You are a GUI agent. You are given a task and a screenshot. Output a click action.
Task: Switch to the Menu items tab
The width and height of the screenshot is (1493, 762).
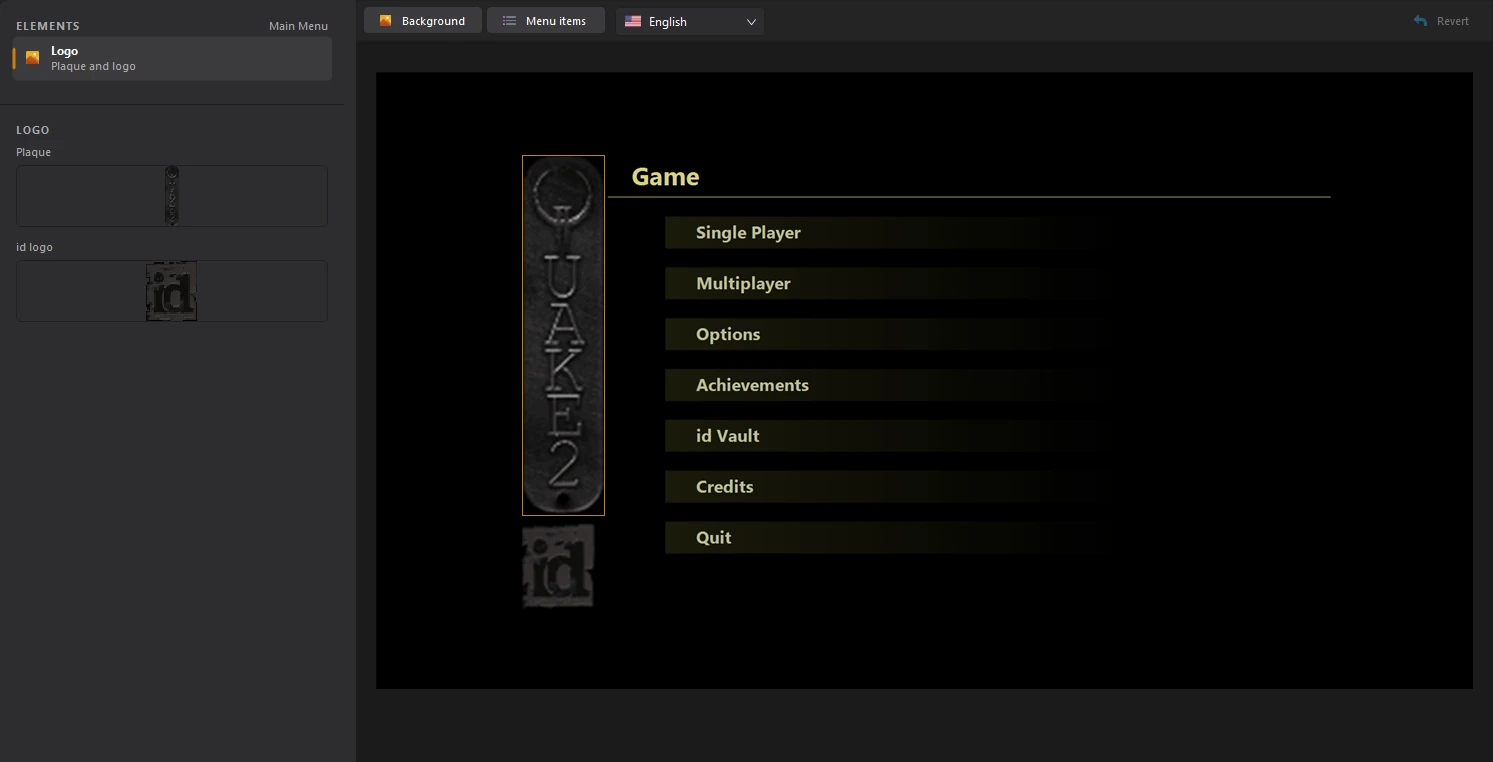tap(546, 21)
